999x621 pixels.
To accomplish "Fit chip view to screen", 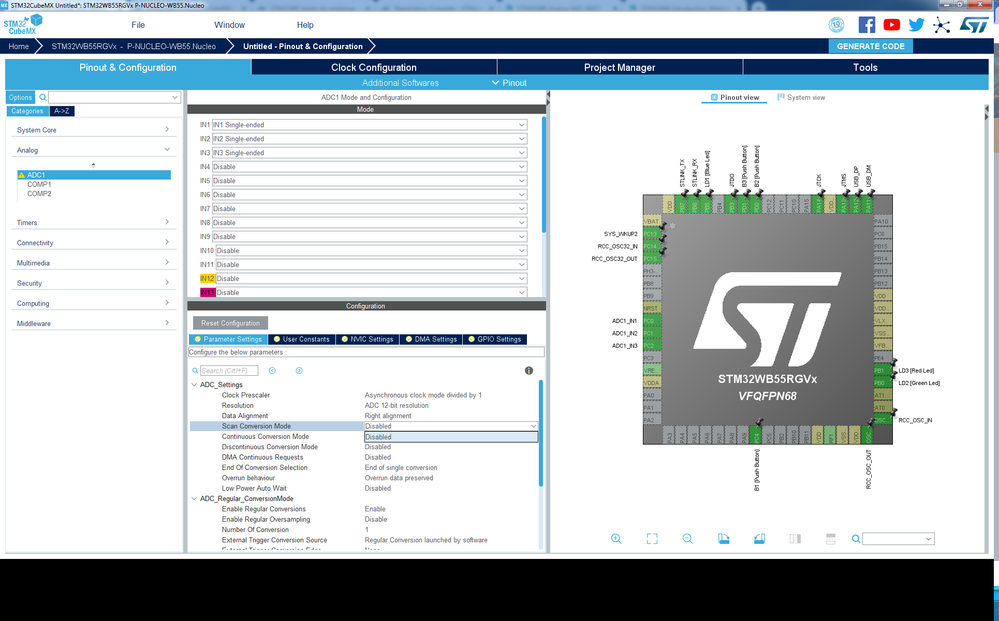I will [652, 539].
